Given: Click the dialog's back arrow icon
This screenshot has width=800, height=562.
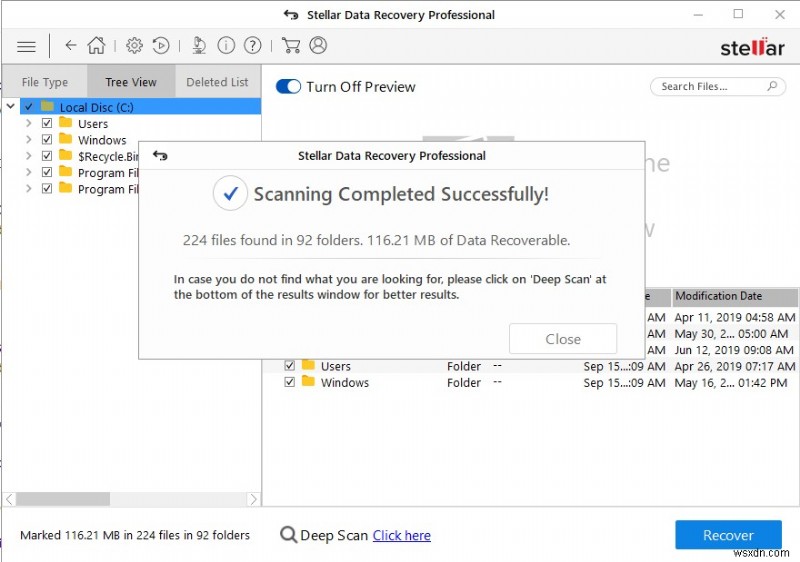Looking at the screenshot, I should 160,156.
